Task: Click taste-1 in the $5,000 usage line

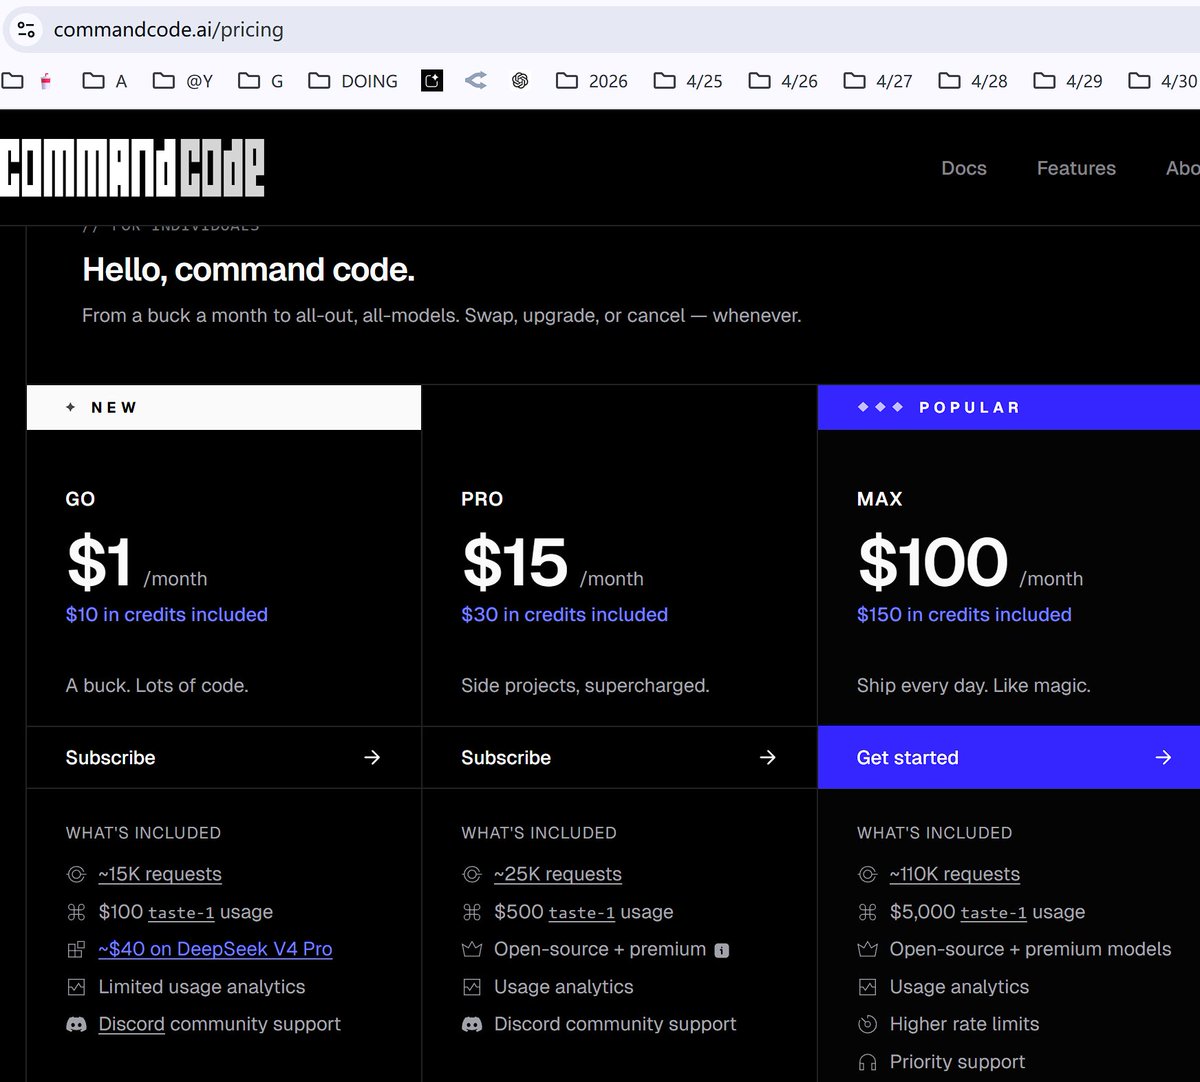Action: coord(993,913)
